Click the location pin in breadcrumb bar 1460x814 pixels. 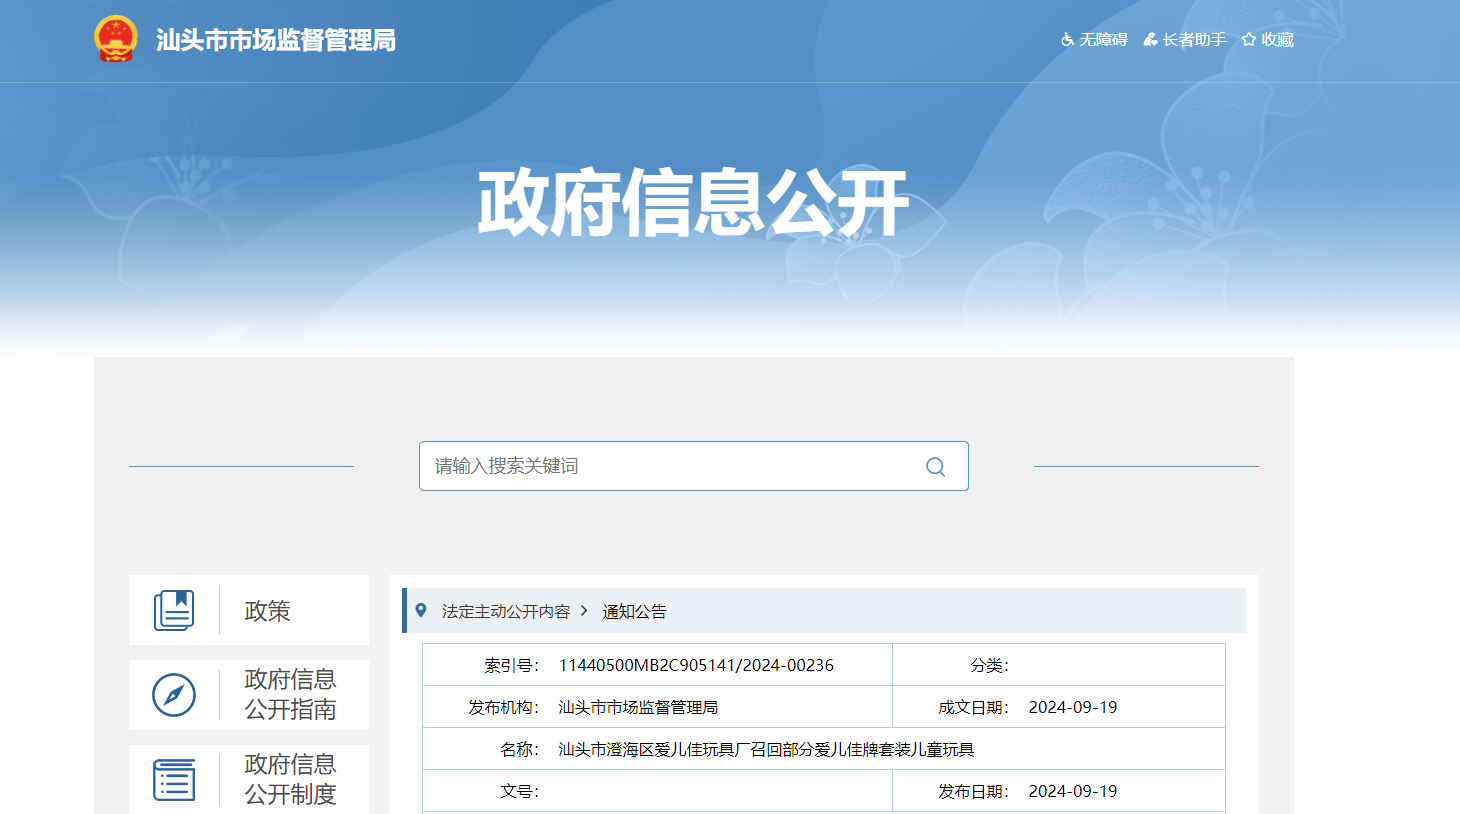(421, 611)
